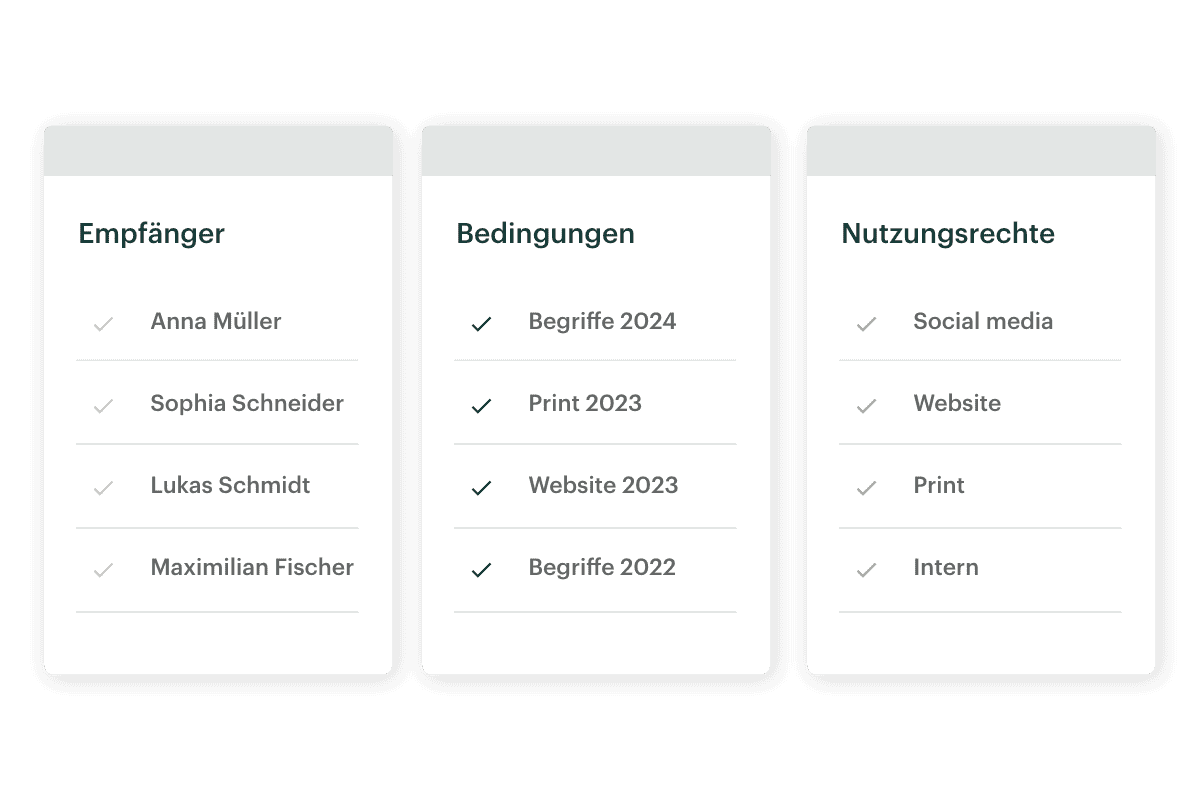Check Sophia Schneider in Empfänger list
Screen dimensions: 1200x800
(103, 405)
